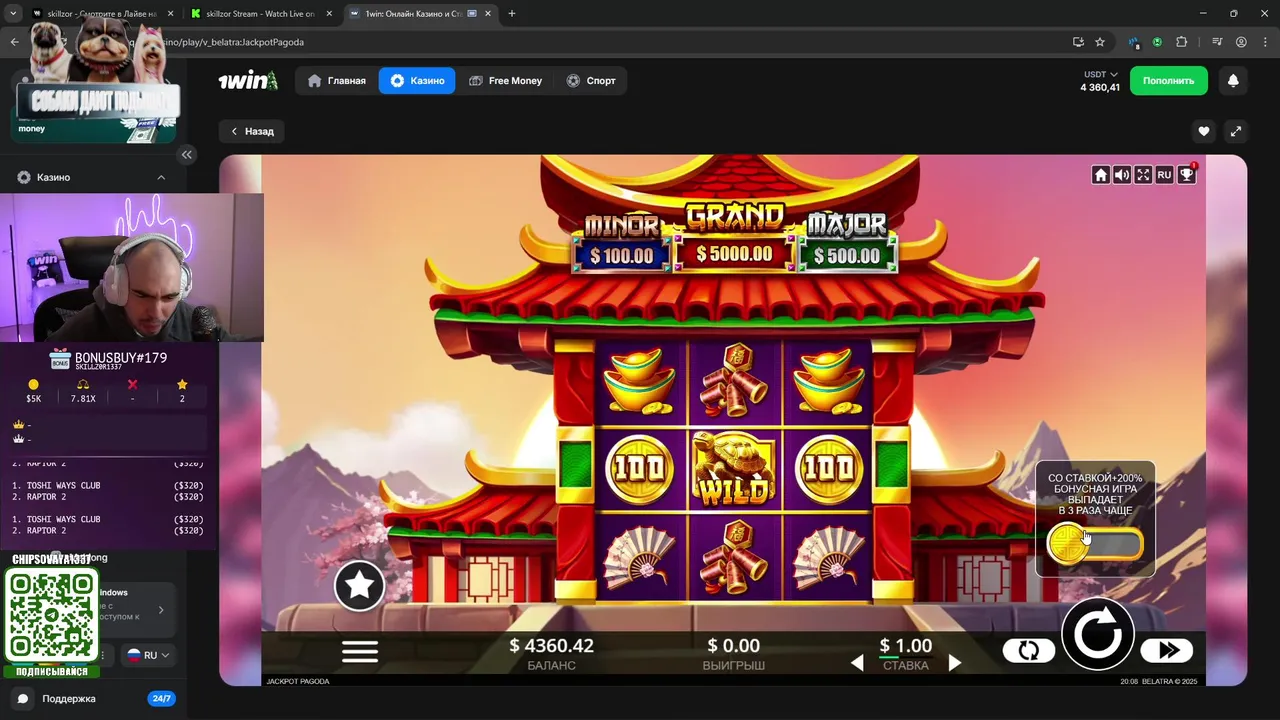
Task: Go to Главная tab
Action: (337, 81)
